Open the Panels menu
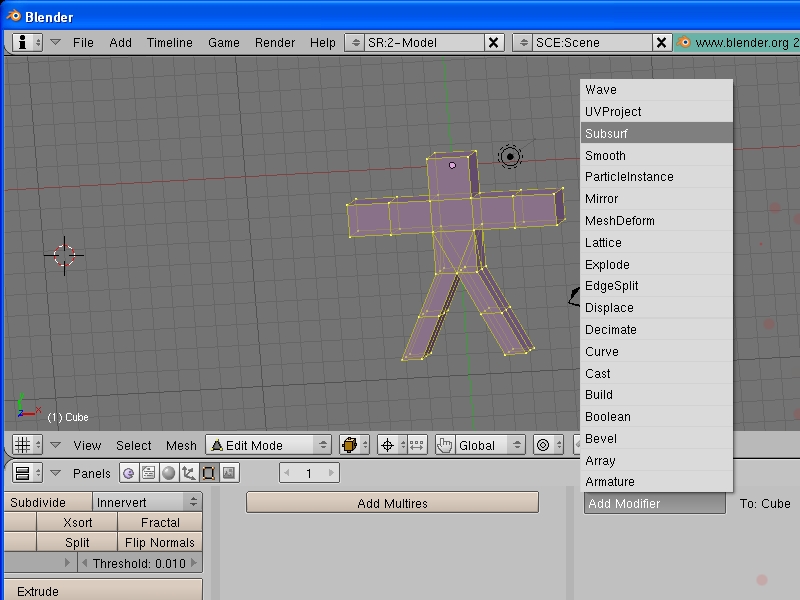This screenshot has width=800, height=600. point(92,473)
